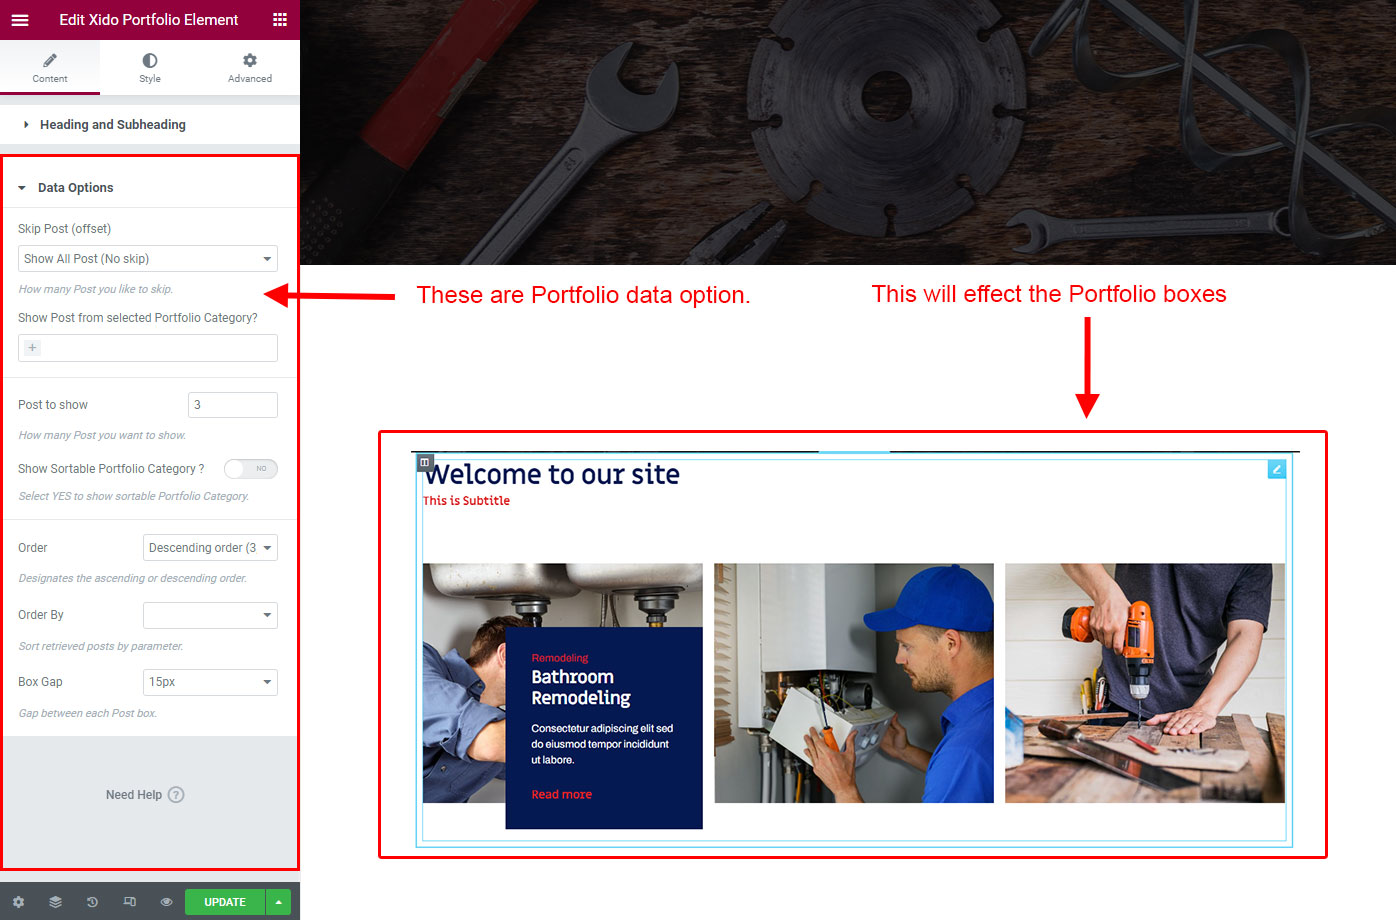Click the Post to show number field

(x=232, y=405)
